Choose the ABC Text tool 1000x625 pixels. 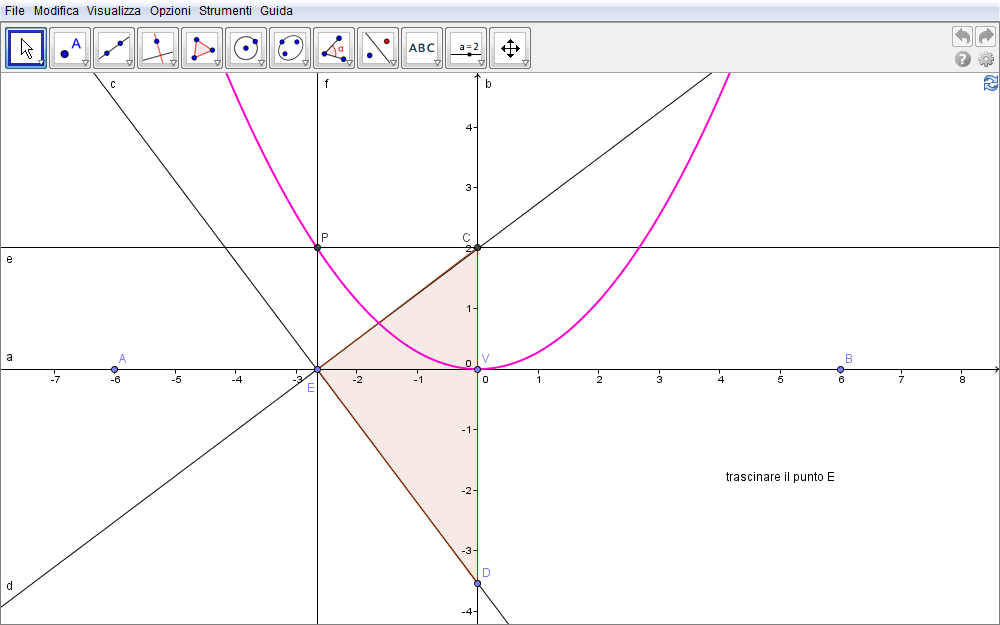pos(422,47)
